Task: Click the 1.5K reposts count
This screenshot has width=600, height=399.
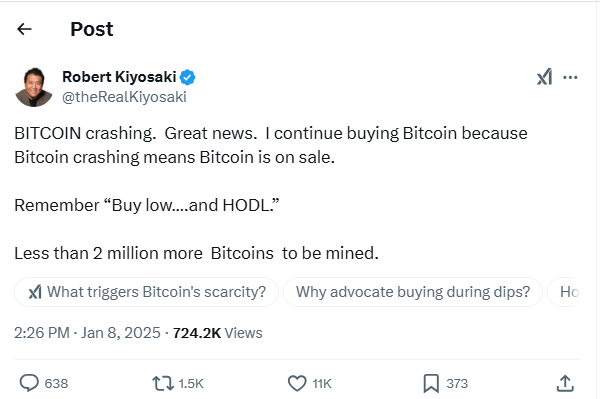Action: (191, 383)
